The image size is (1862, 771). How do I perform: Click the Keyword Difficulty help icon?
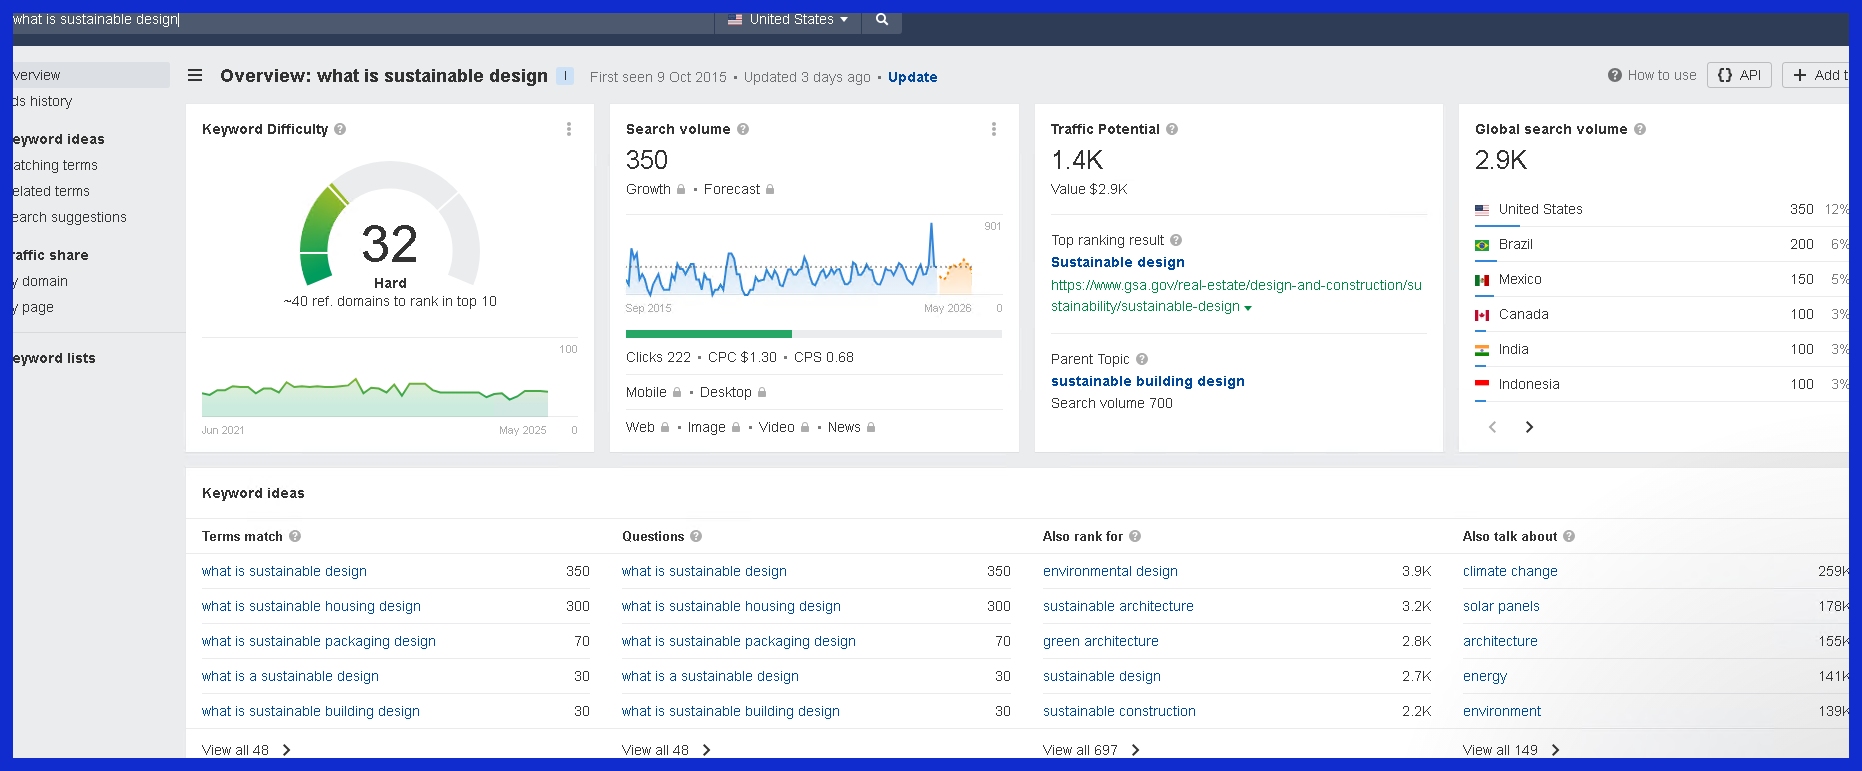(340, 129)
